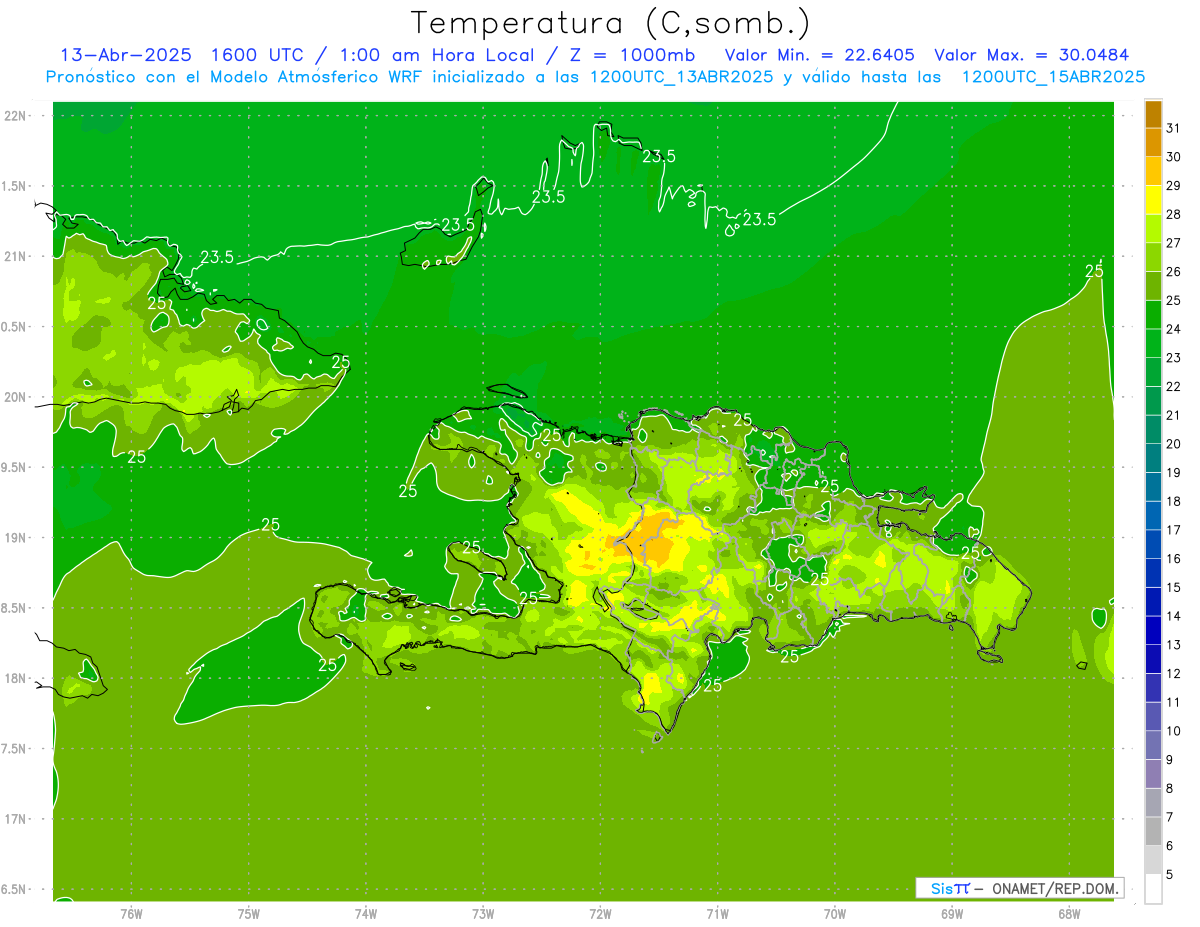Image resolution: width=1200 pixels, height=927 pixels.
Task: Click the dark orange swatch above 31
Action: (1153, 114)
